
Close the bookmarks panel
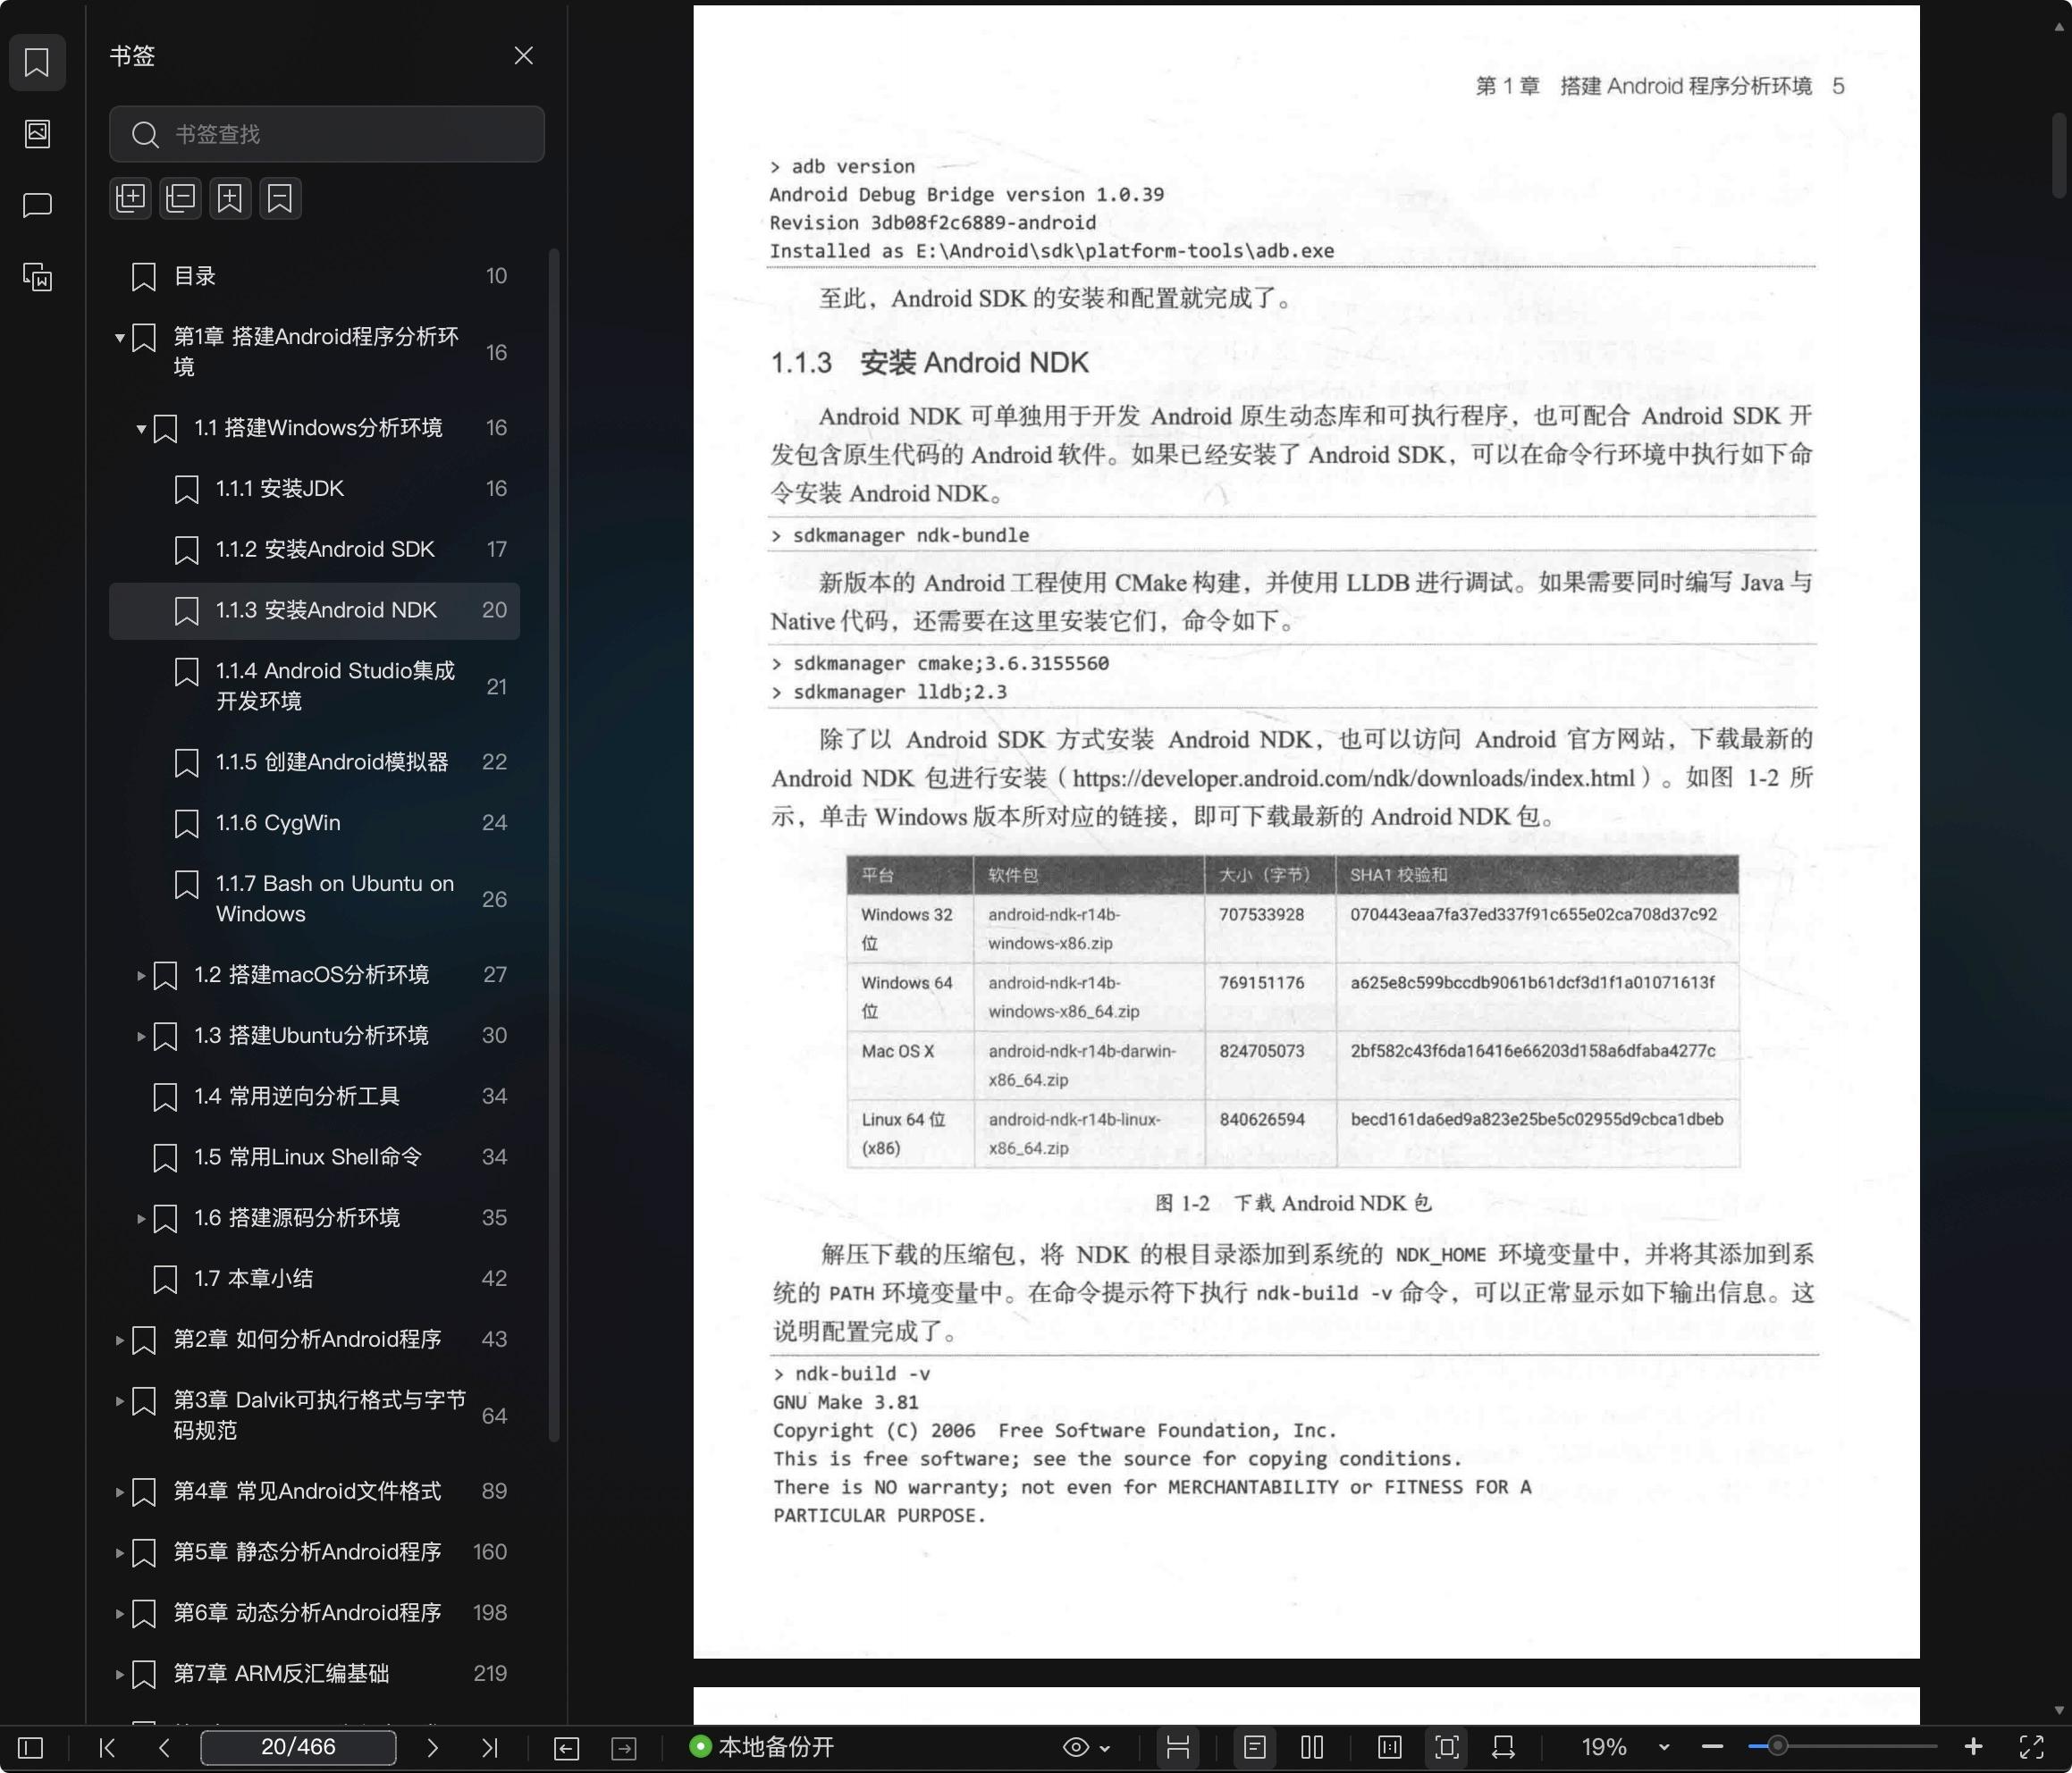pyautogui.click(x=523, y=55)
